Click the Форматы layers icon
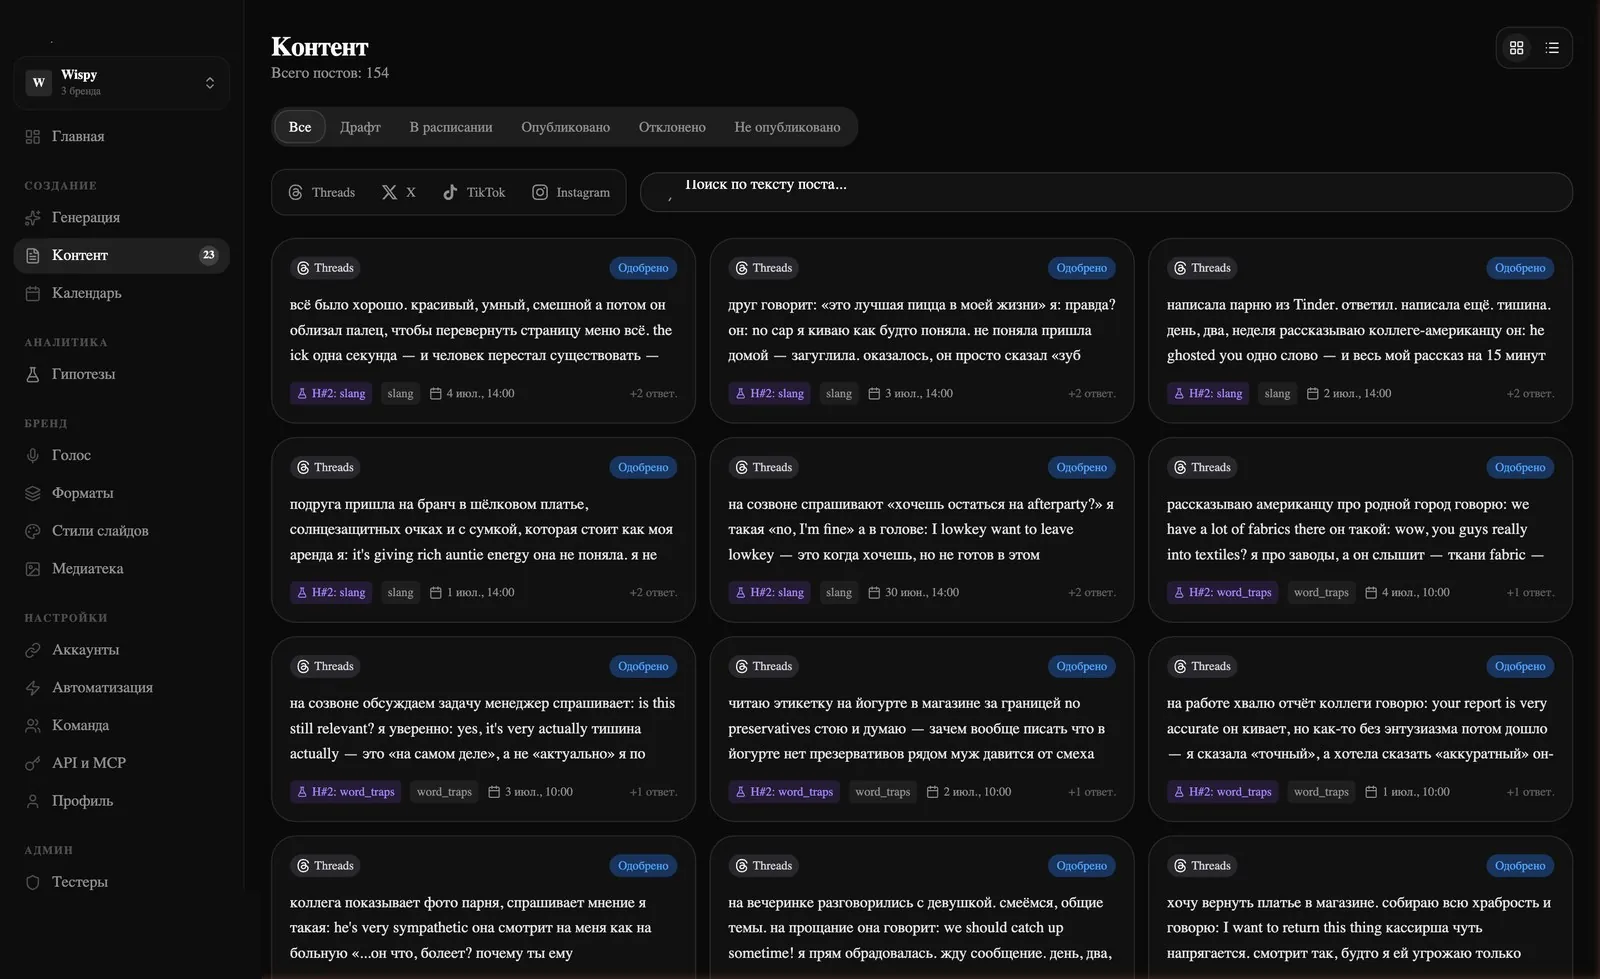This screenshot has width=1600, height=979. click(x=33, y=493)
